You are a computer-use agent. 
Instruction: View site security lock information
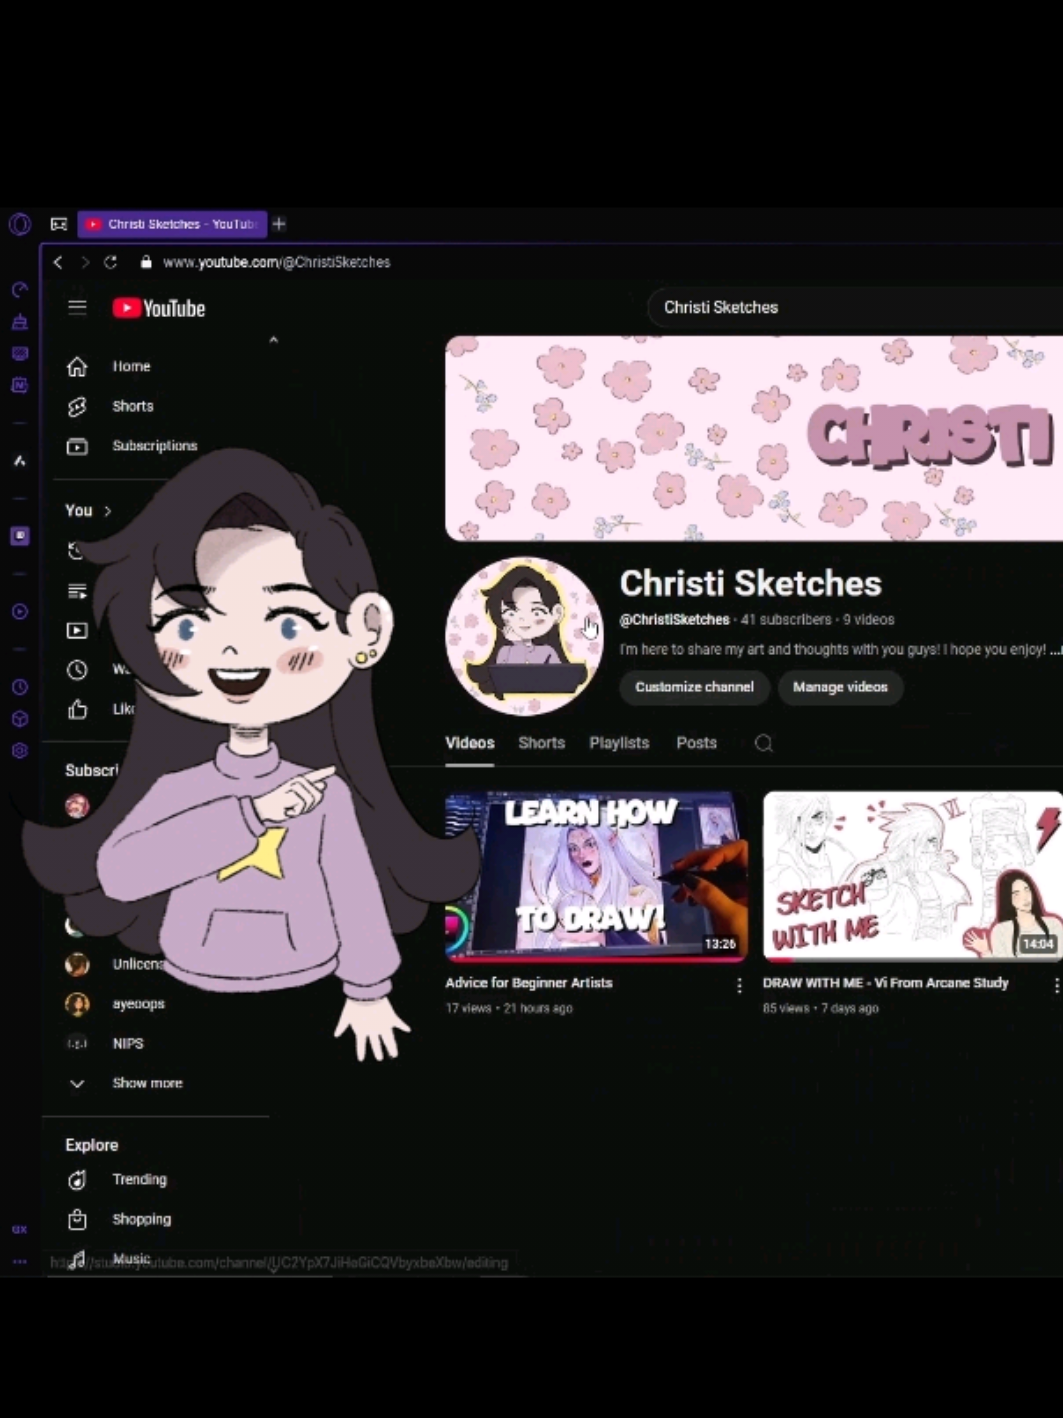pyautogui.click(x=146, y=262)
